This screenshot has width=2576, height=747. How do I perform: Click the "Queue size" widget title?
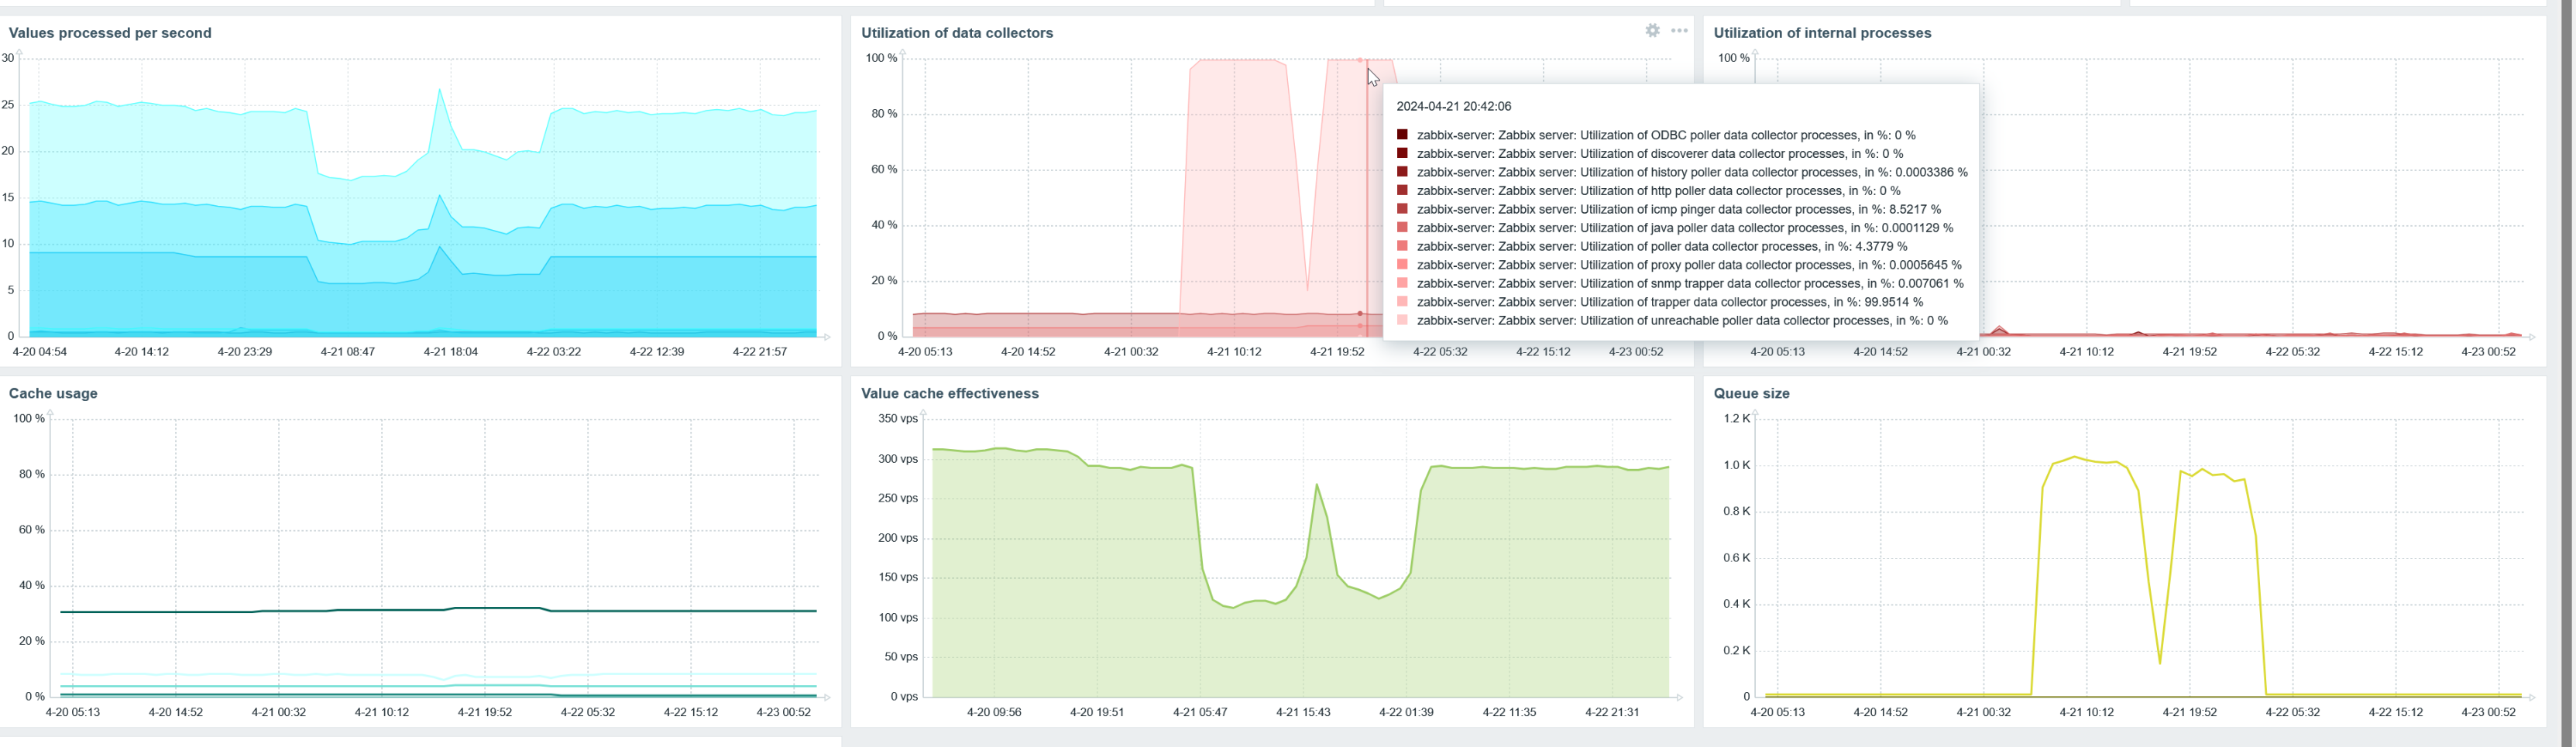click(x=1752, y=393)
